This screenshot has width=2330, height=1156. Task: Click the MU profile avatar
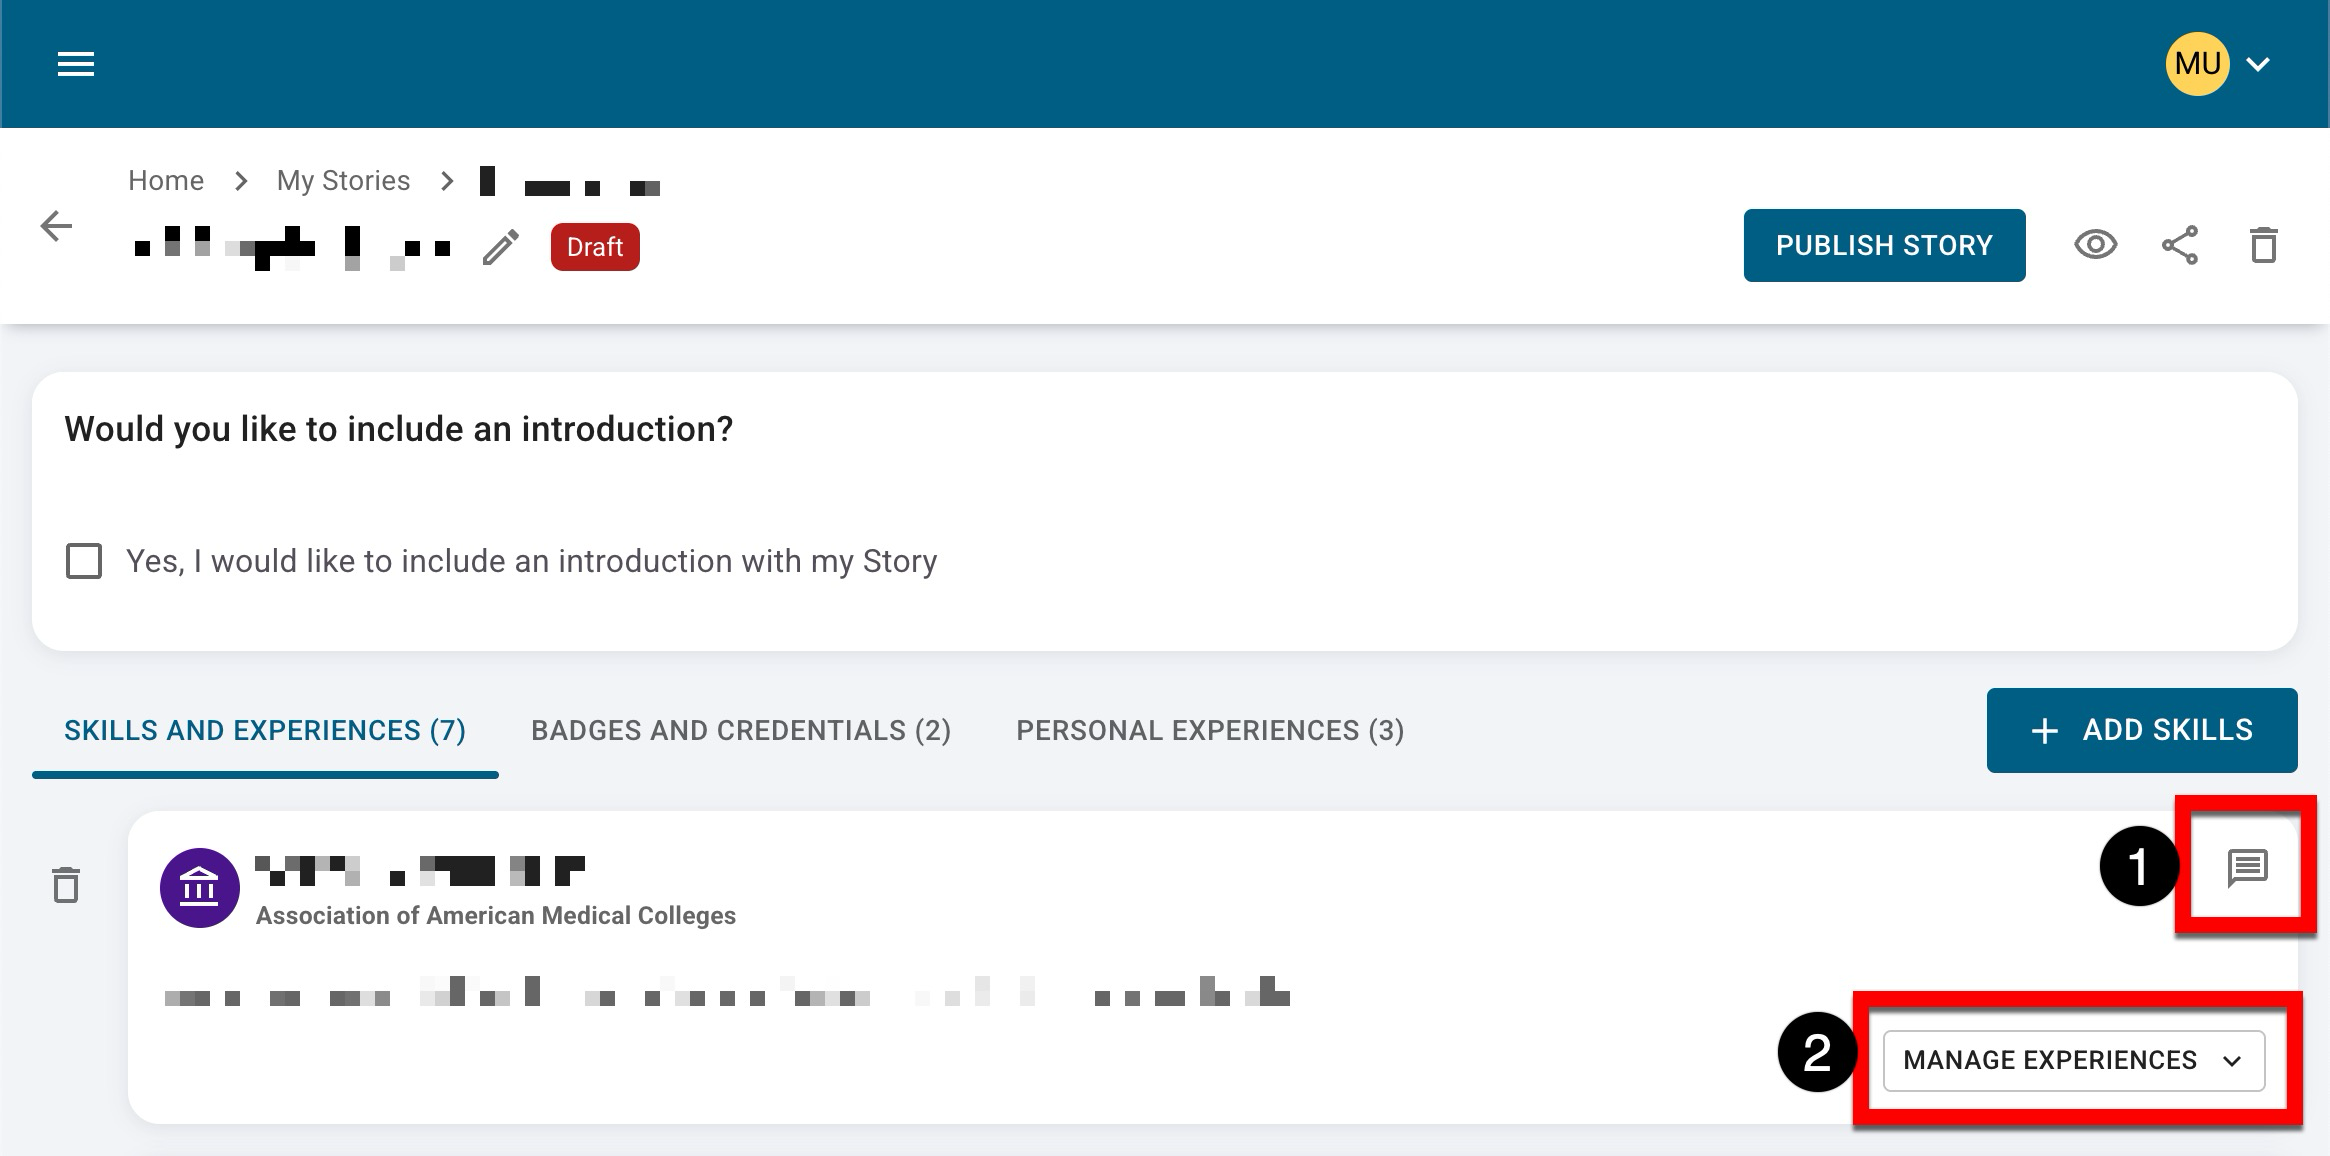(x=2197, y=65)
